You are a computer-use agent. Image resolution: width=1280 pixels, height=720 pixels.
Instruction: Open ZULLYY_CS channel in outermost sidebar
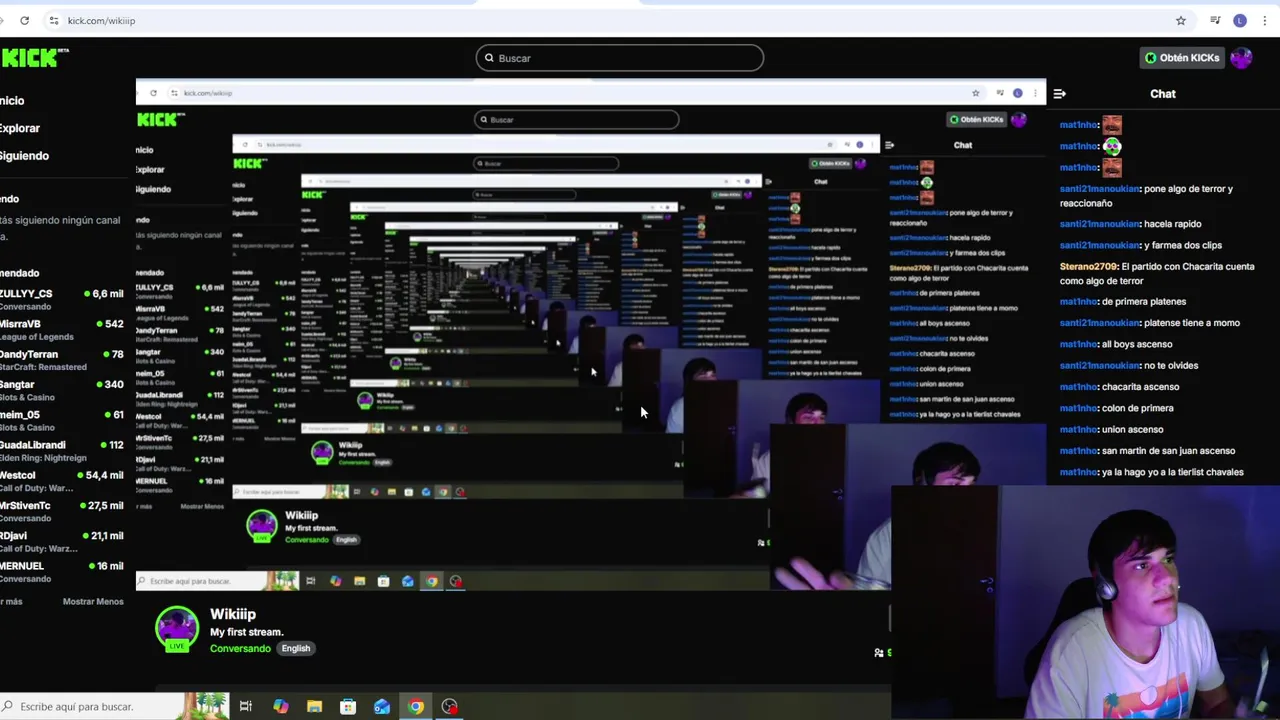[x=62, y=300]
